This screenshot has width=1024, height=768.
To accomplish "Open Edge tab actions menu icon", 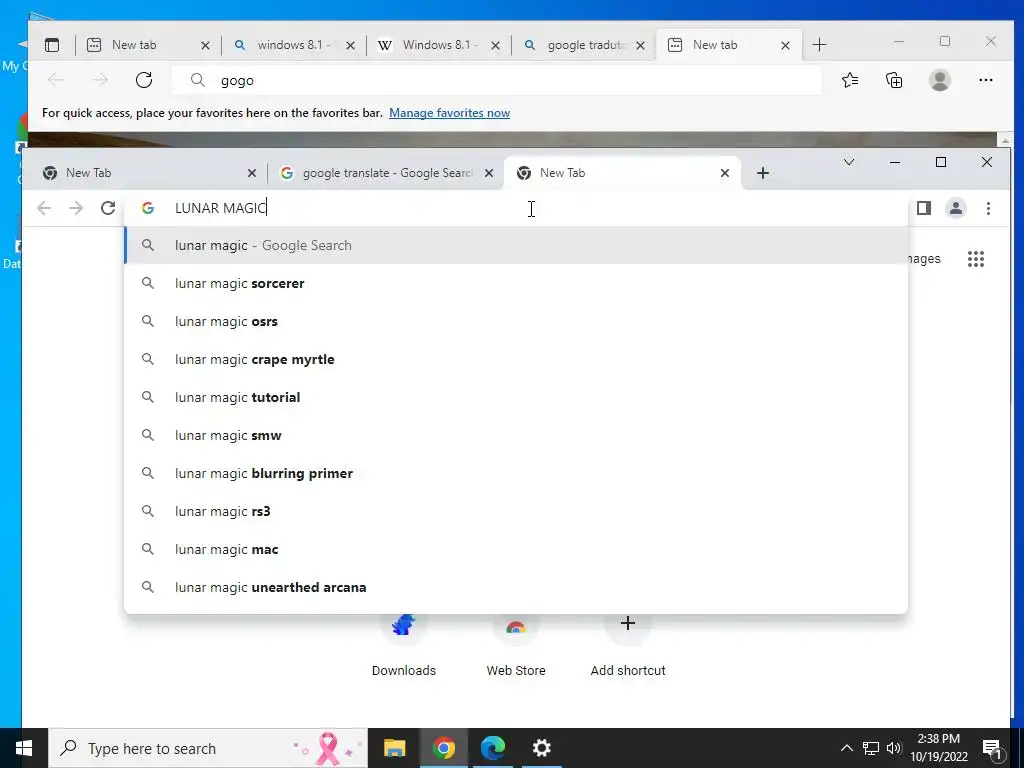I will (52, 45).
